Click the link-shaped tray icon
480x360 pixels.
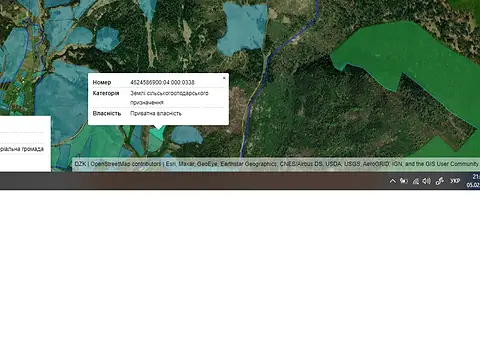point(440,181)
